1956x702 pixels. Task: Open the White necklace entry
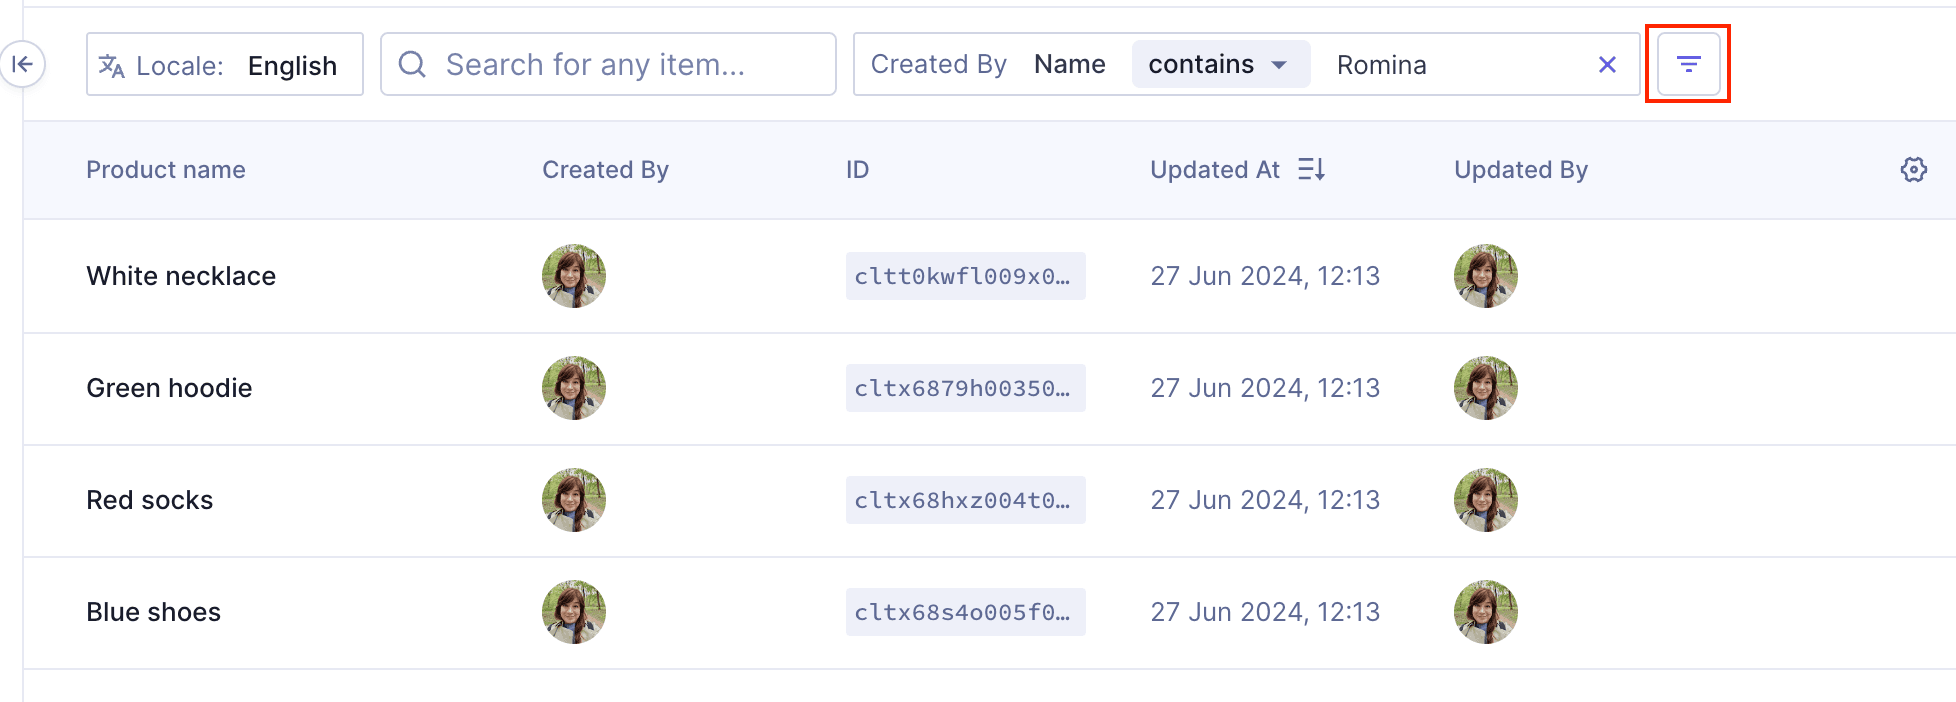click(181, 276)
